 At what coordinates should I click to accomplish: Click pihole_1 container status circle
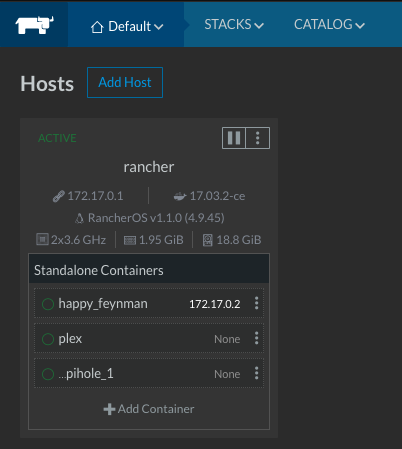(x=48, y=374)
